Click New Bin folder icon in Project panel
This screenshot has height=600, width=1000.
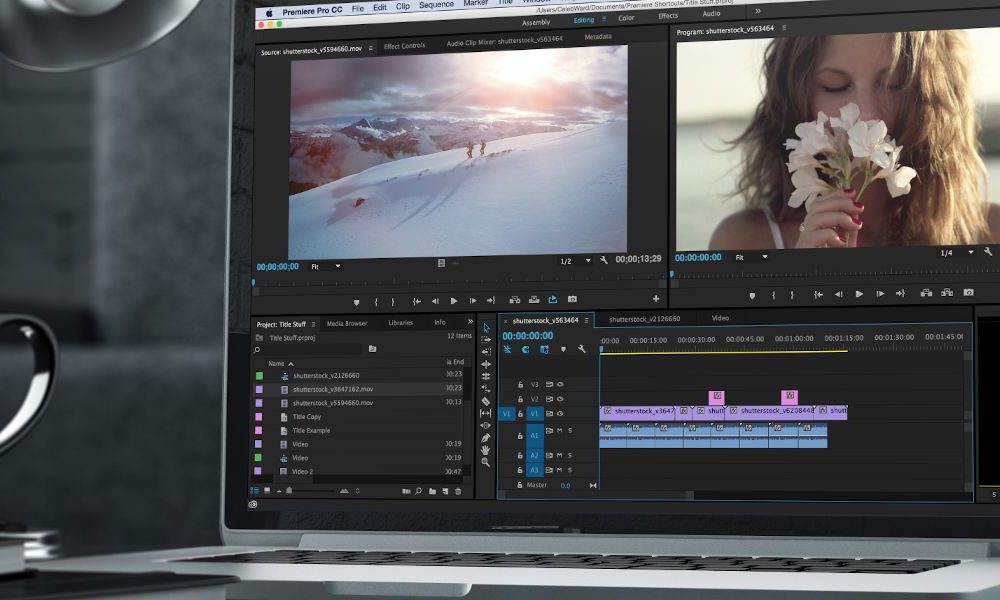432,491
